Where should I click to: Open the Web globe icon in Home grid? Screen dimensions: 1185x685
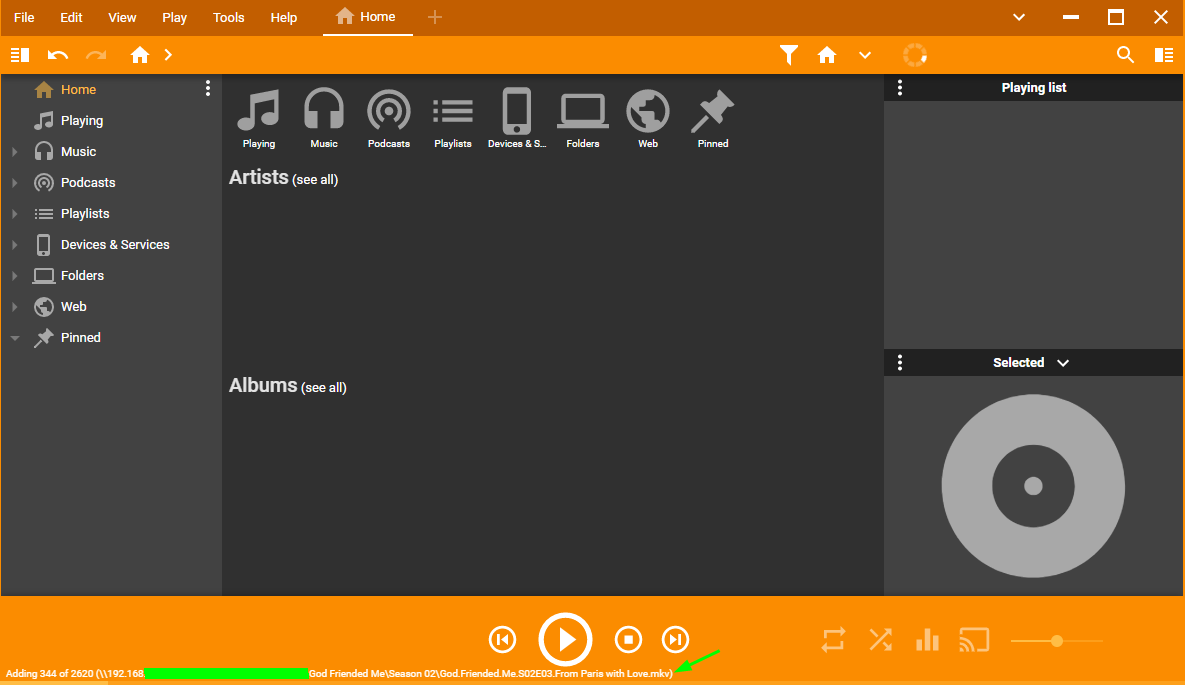coord(648,111)
